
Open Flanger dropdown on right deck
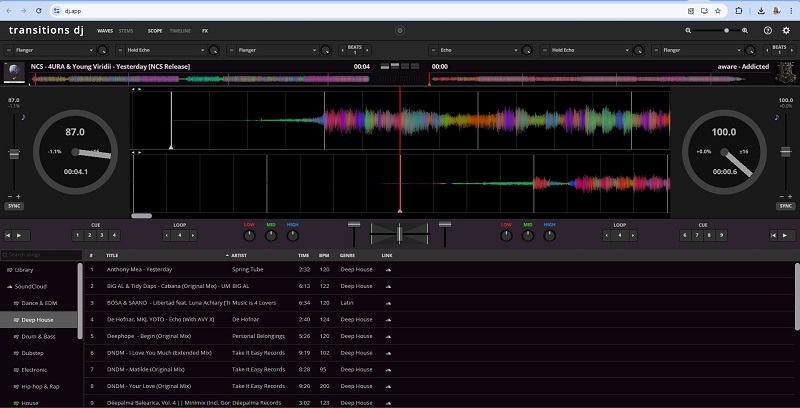click(702, 50)
